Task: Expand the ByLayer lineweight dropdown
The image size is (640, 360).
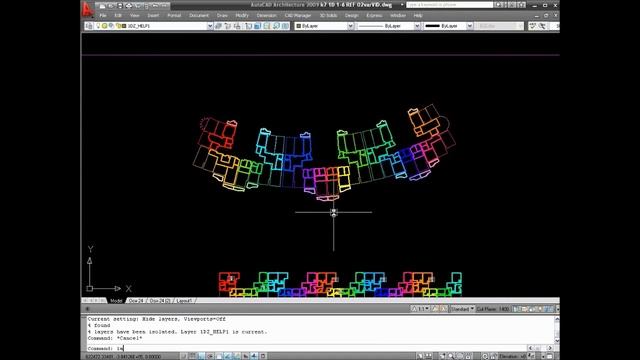Action: 469,26
